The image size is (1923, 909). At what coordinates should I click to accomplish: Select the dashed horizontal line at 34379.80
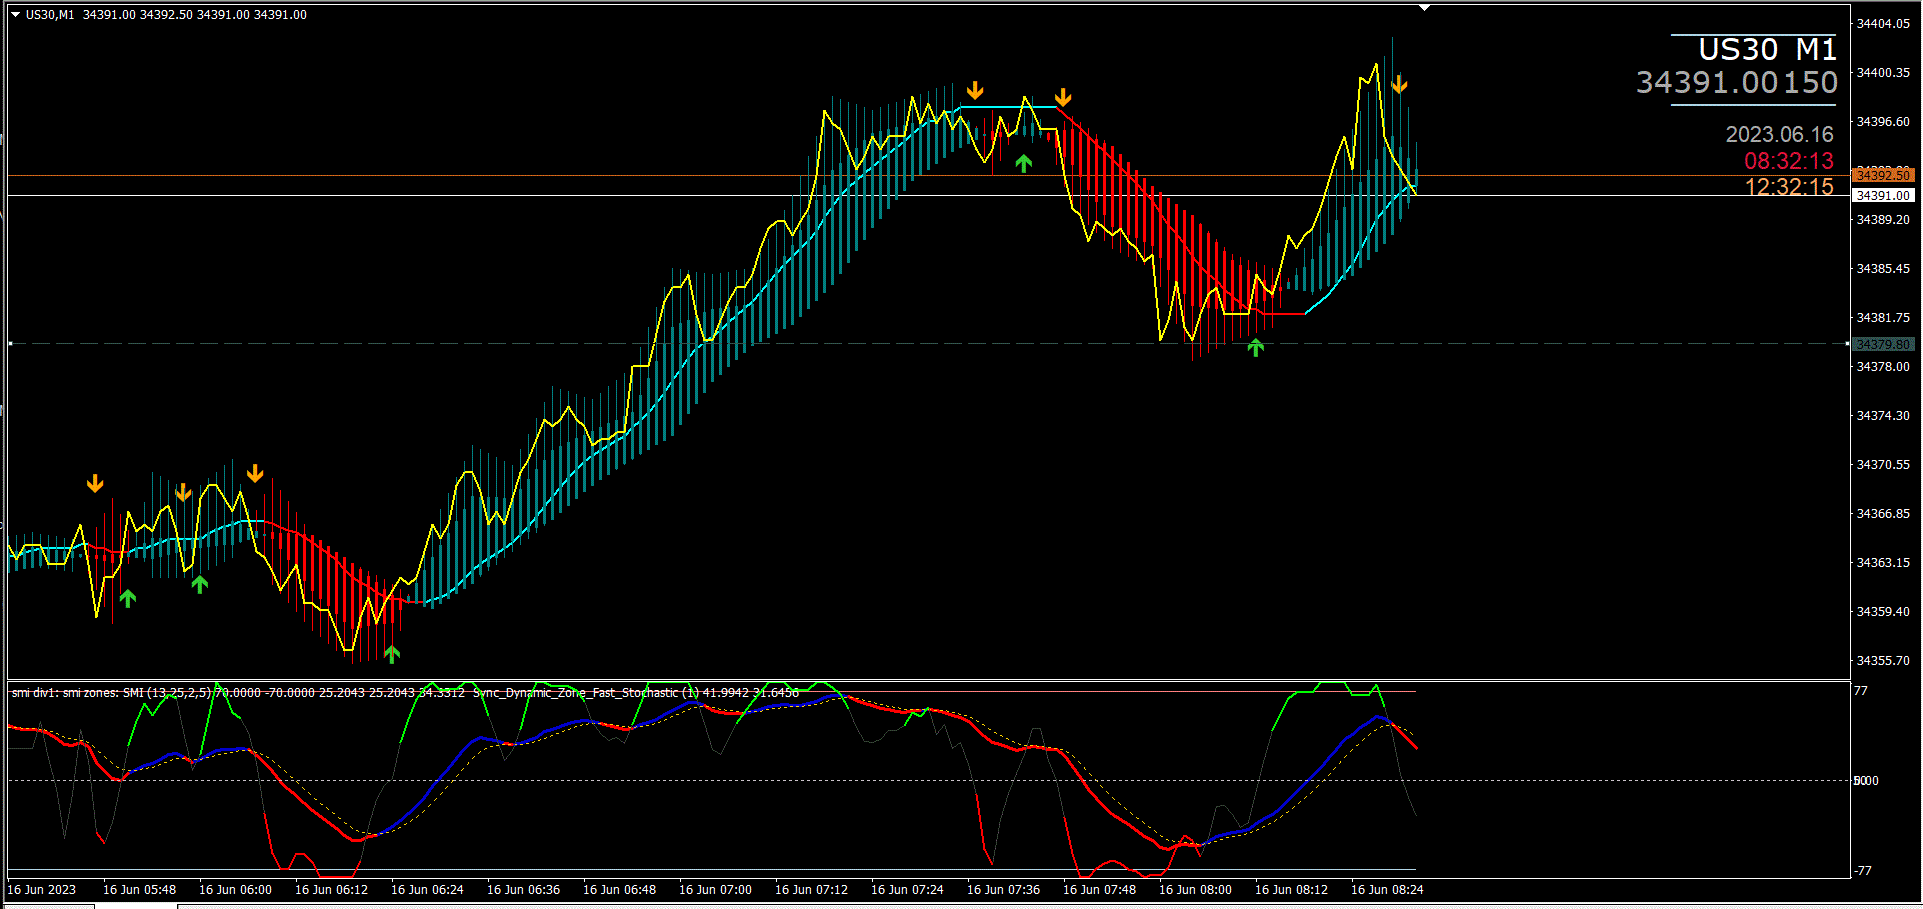tap(928, 344)
